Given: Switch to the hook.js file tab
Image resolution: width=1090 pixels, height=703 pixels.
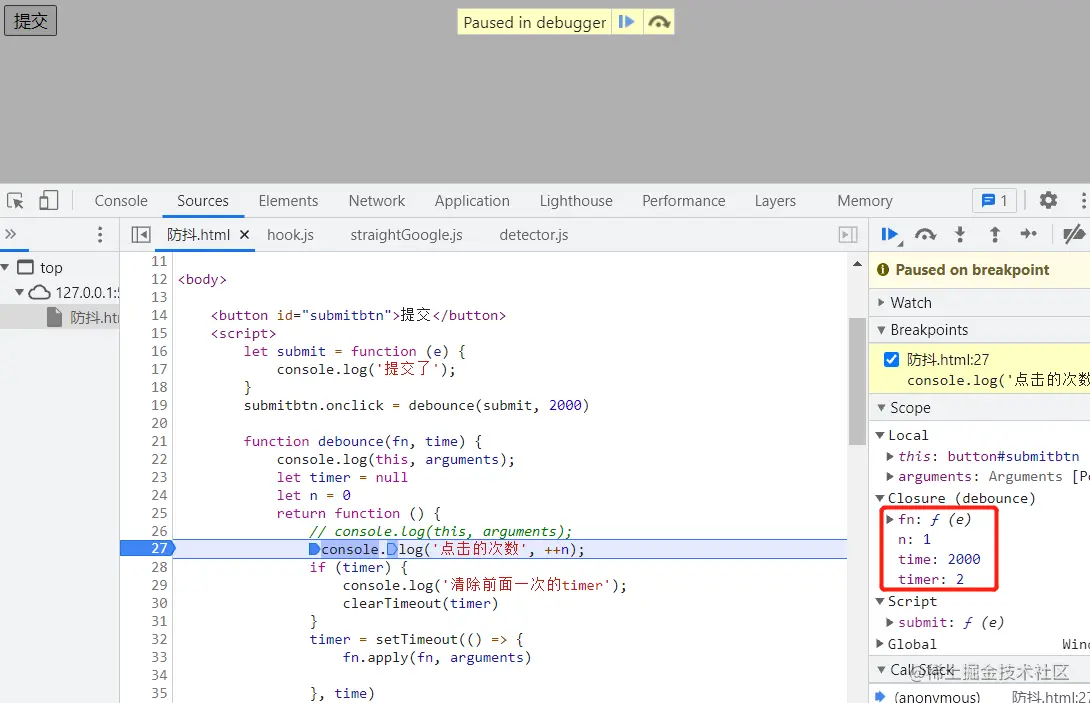Looking at the screenshot, I should point(290,235).
